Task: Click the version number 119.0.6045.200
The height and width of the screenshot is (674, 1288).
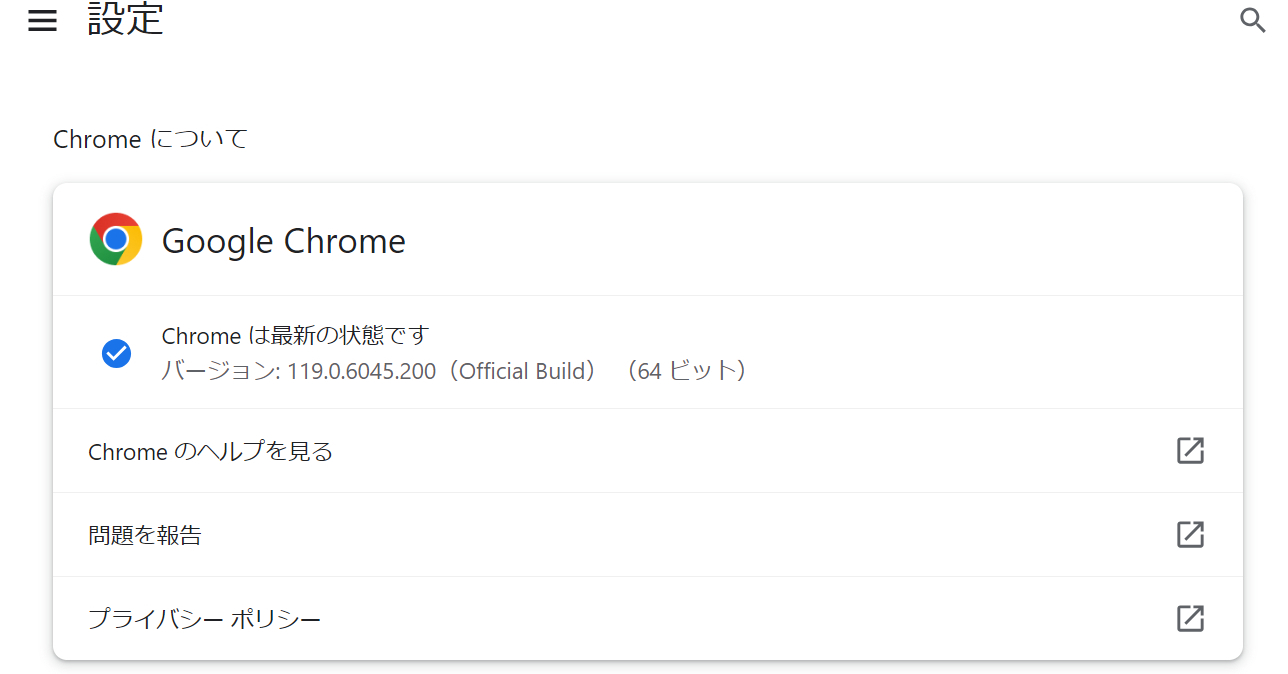Action: click(x=362, y=372)
